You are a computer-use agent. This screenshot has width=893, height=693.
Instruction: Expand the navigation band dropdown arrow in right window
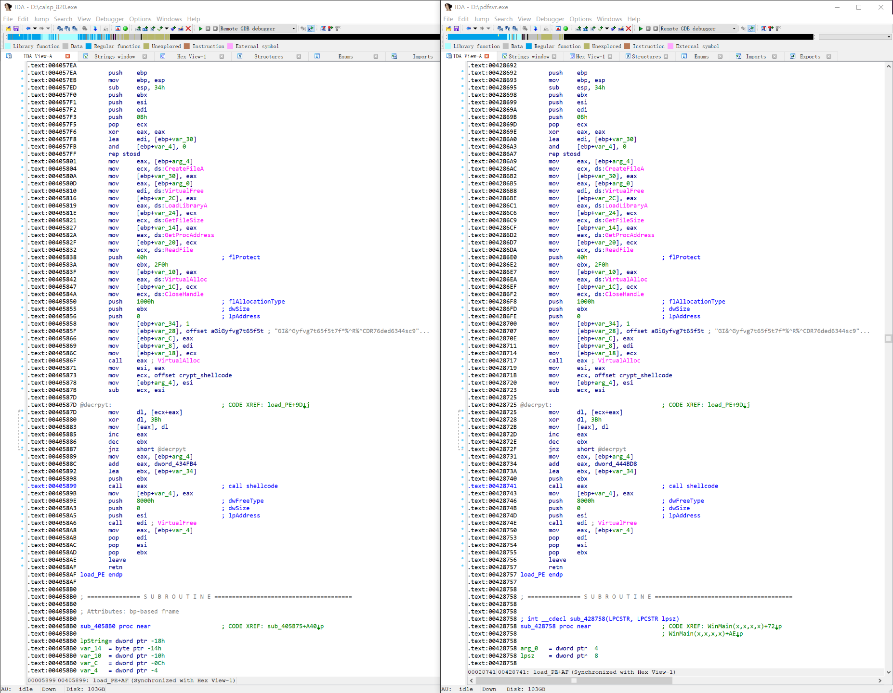tap(888, 37)
